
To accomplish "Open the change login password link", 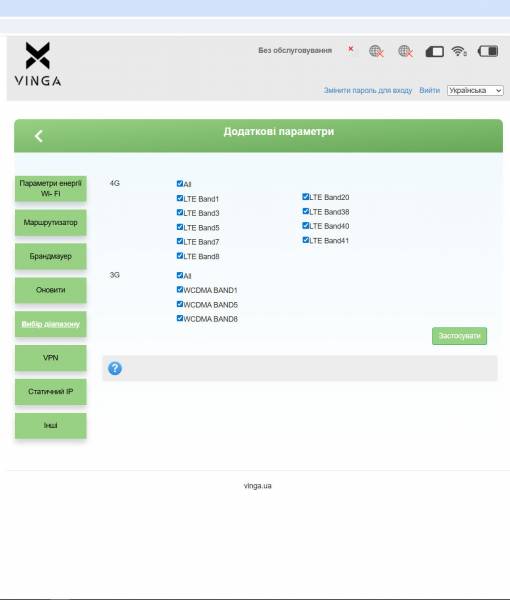I will [x=368, y=90].
